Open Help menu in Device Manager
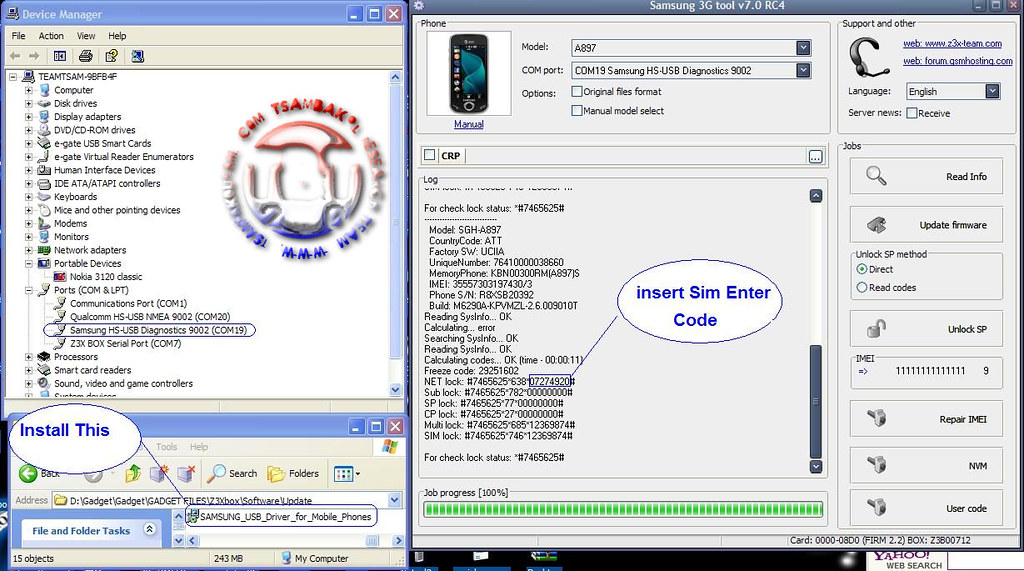This screenshot has width=1024, height=571. point(118,36)
